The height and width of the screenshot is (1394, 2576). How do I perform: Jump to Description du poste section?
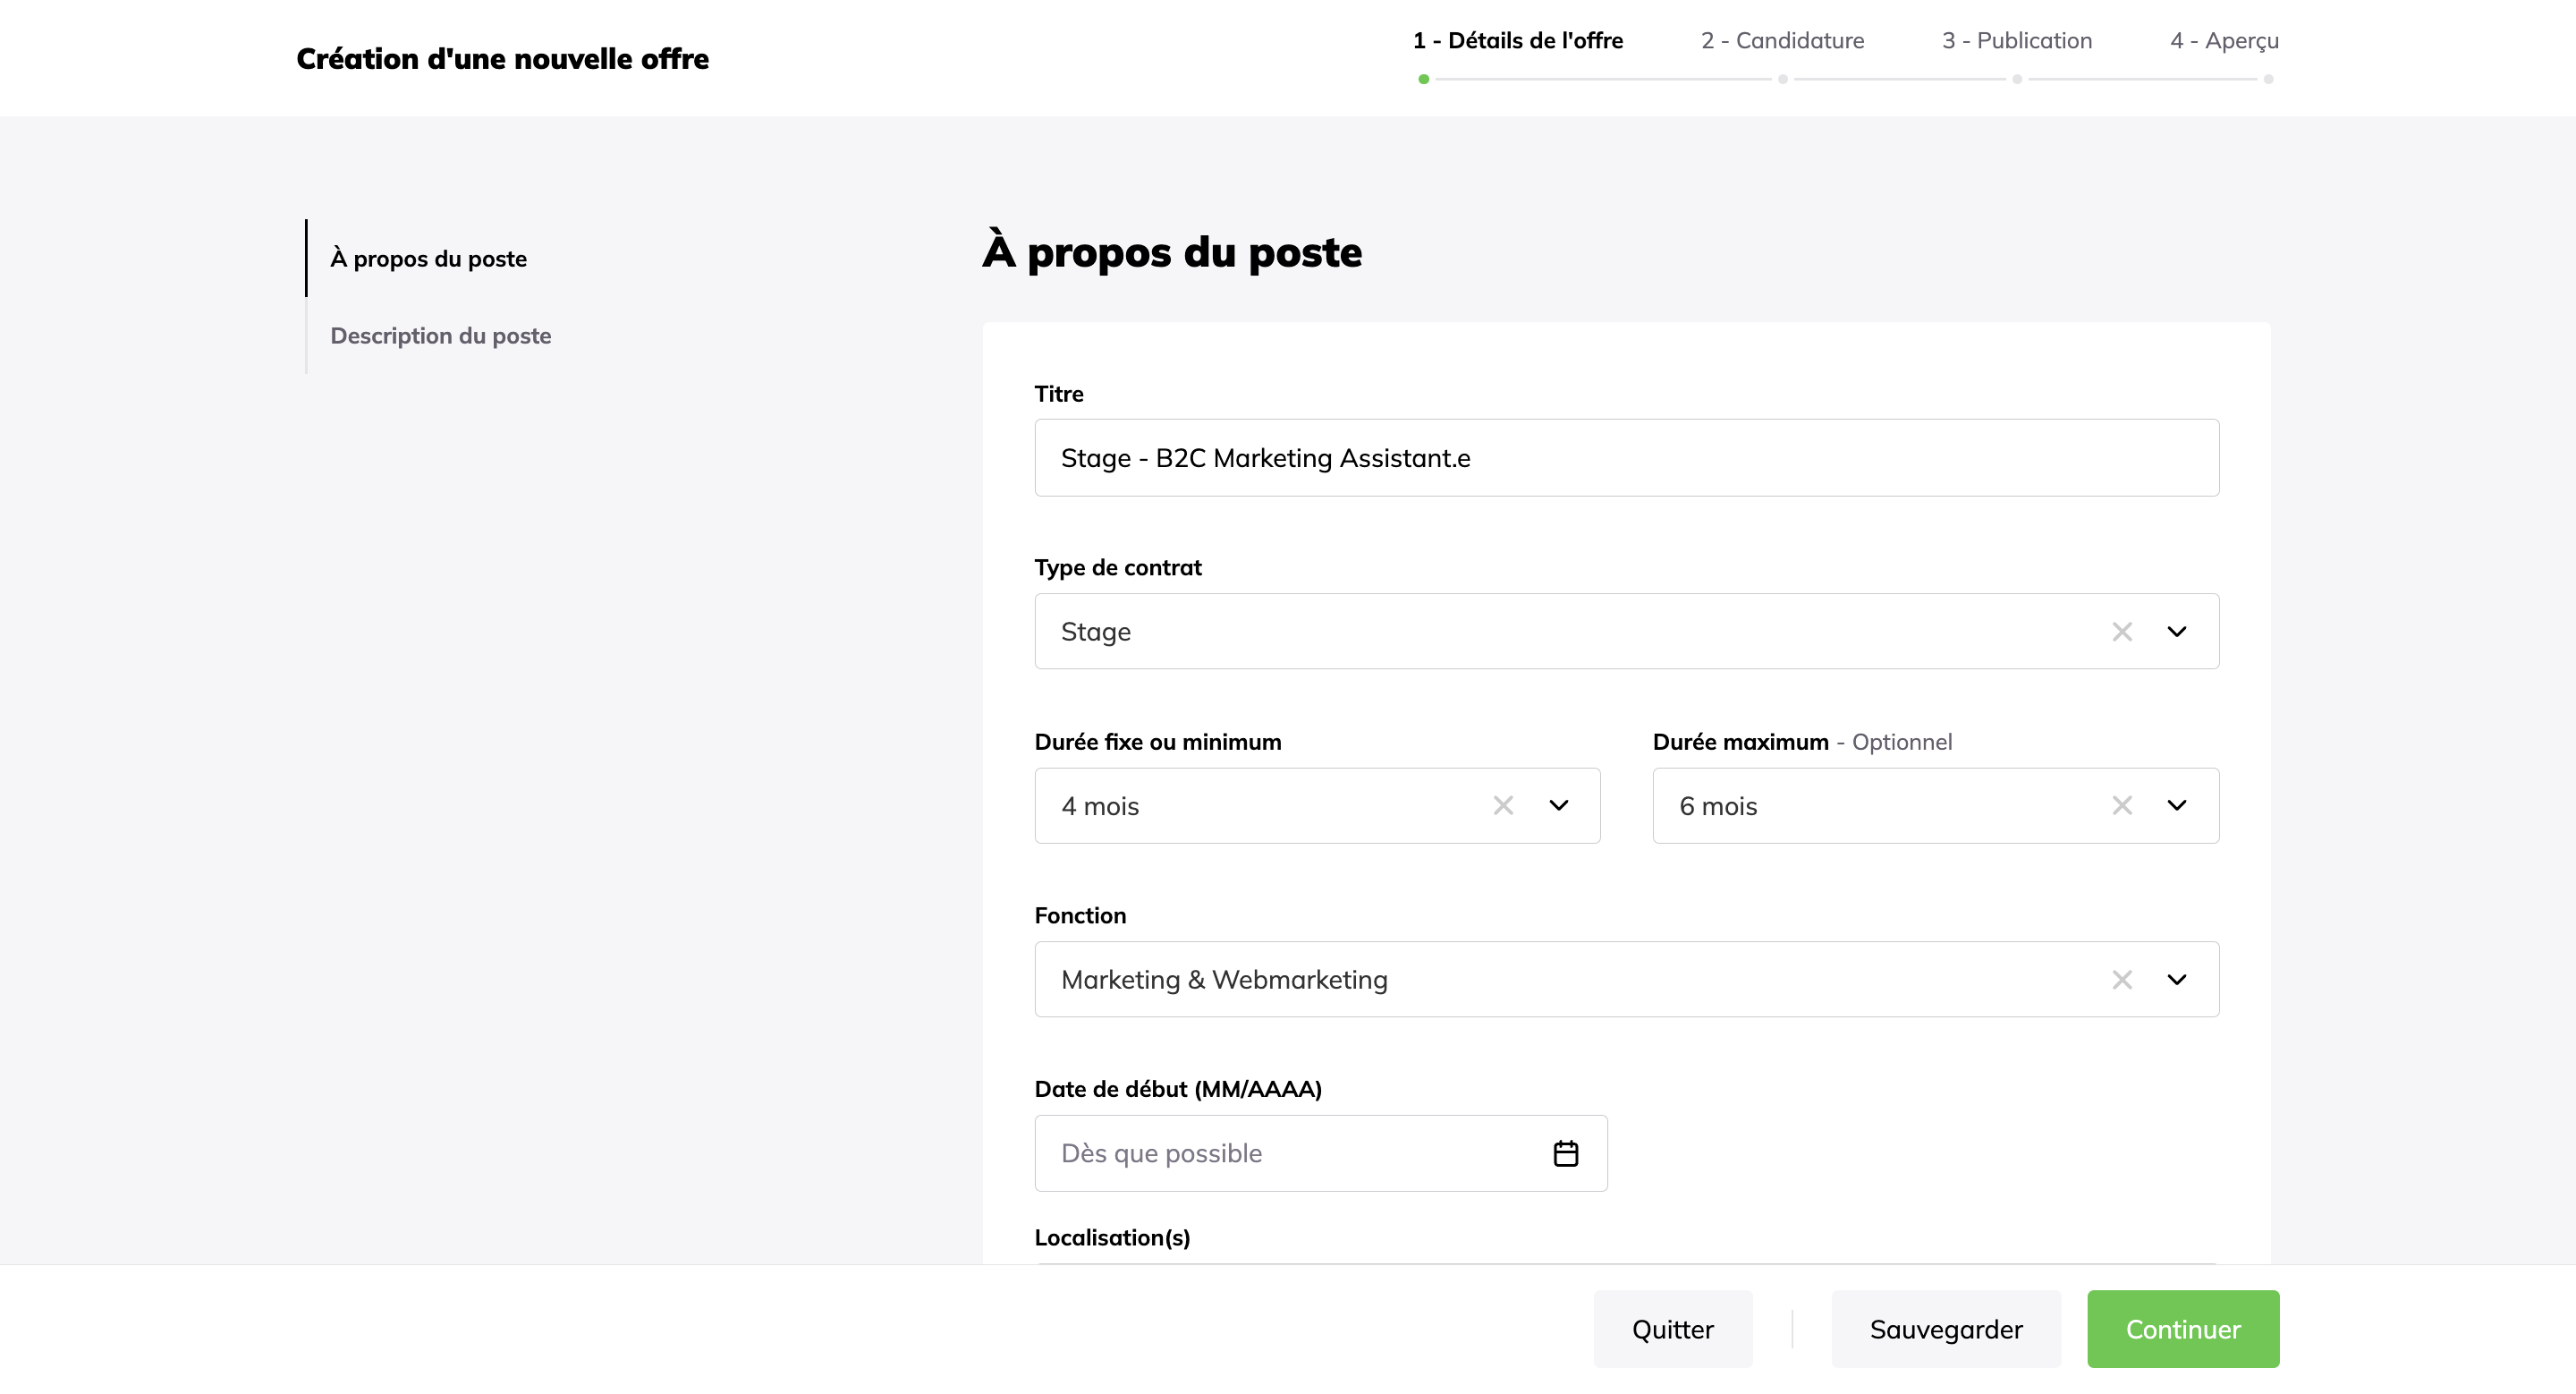pyautogui.click(x=440, y=336)
